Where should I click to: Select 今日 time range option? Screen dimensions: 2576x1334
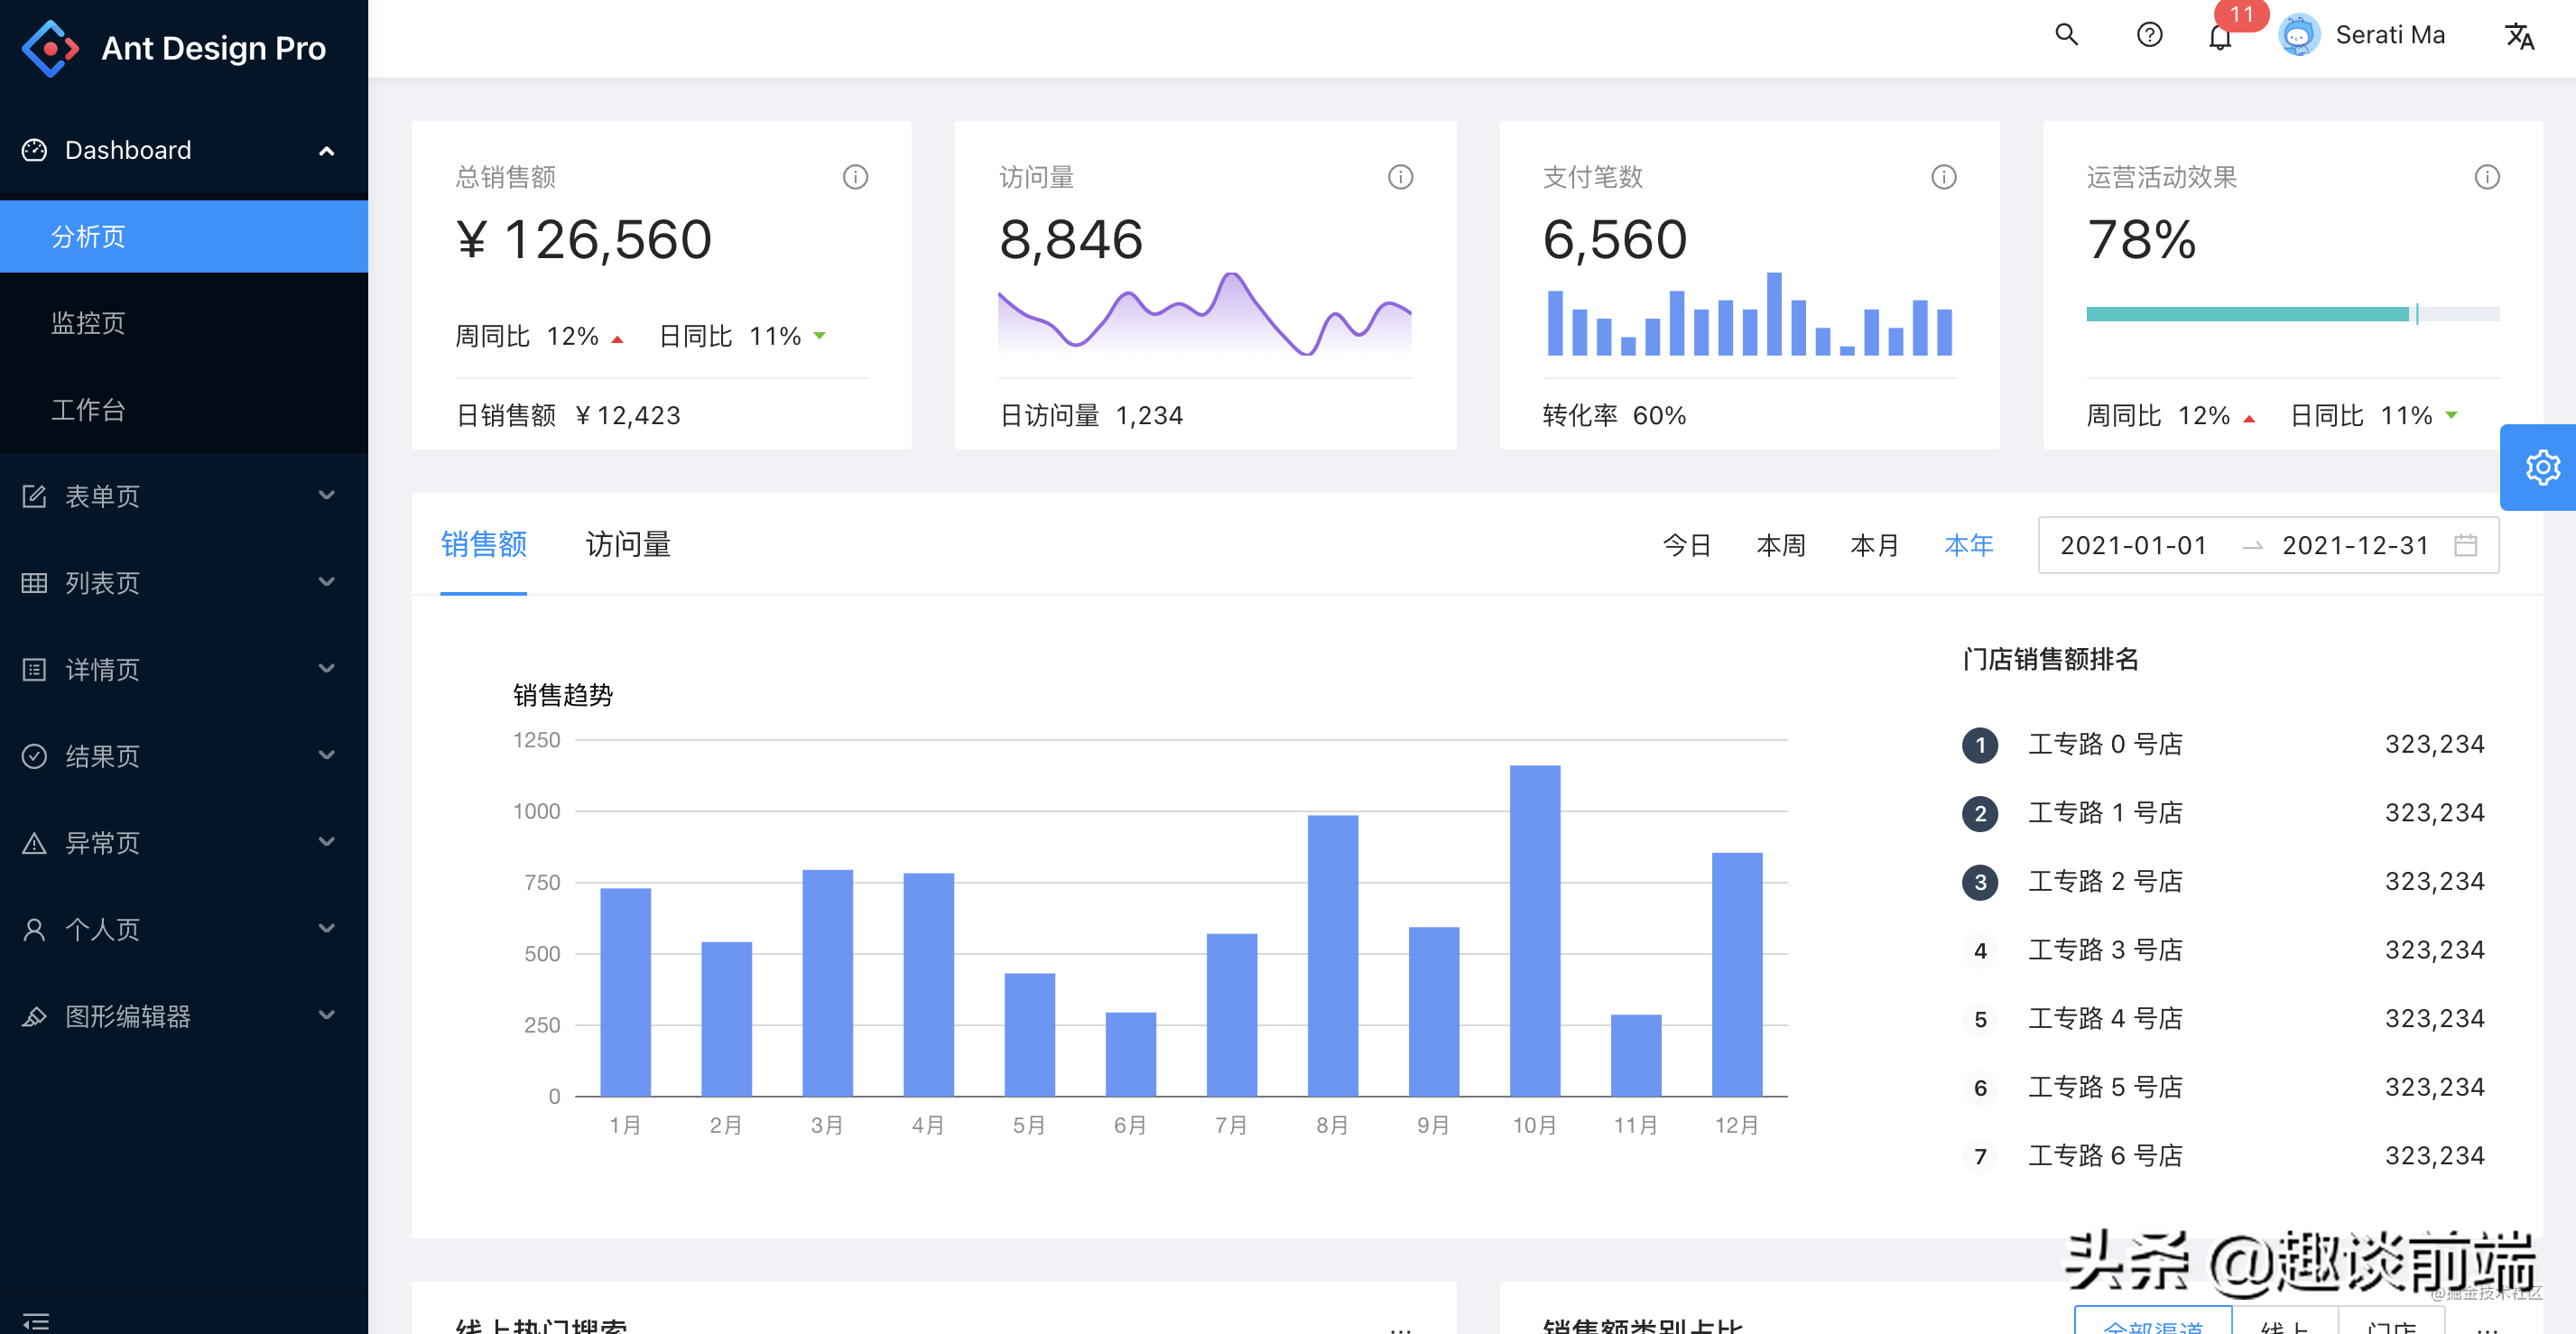pyautogui.click(x=1686, y=545)
